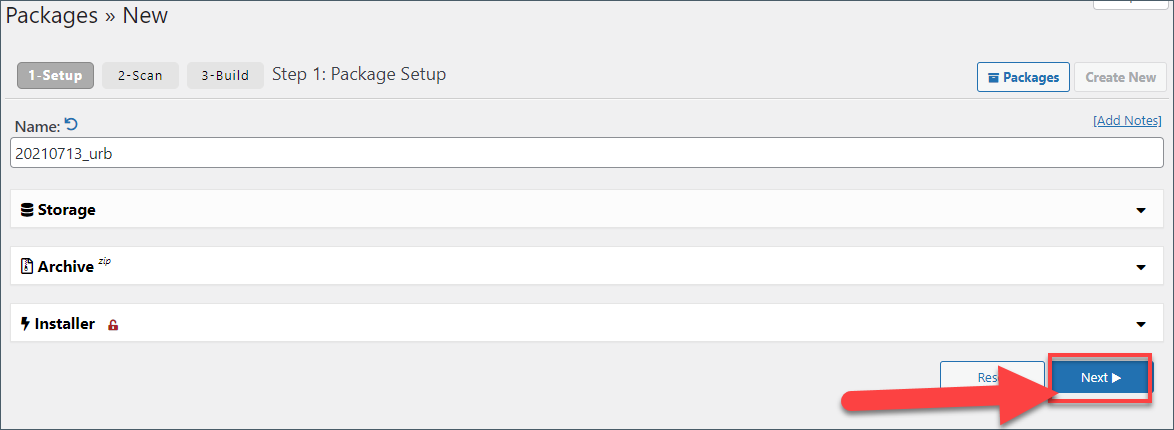Expand the Storage section arrow

pos(1141,210)
